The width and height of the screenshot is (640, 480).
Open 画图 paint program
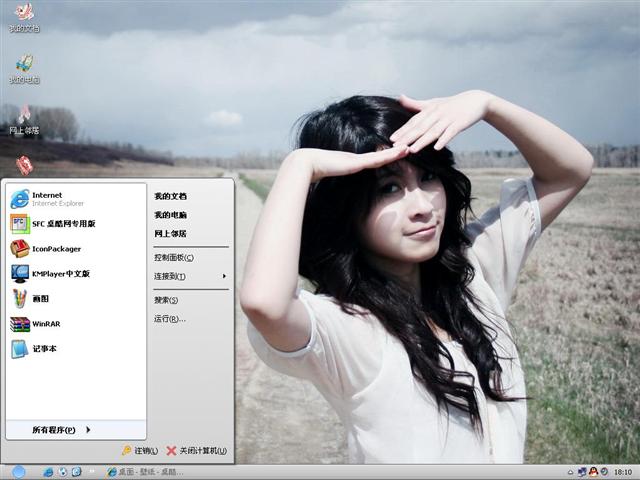tap(76, 298)
